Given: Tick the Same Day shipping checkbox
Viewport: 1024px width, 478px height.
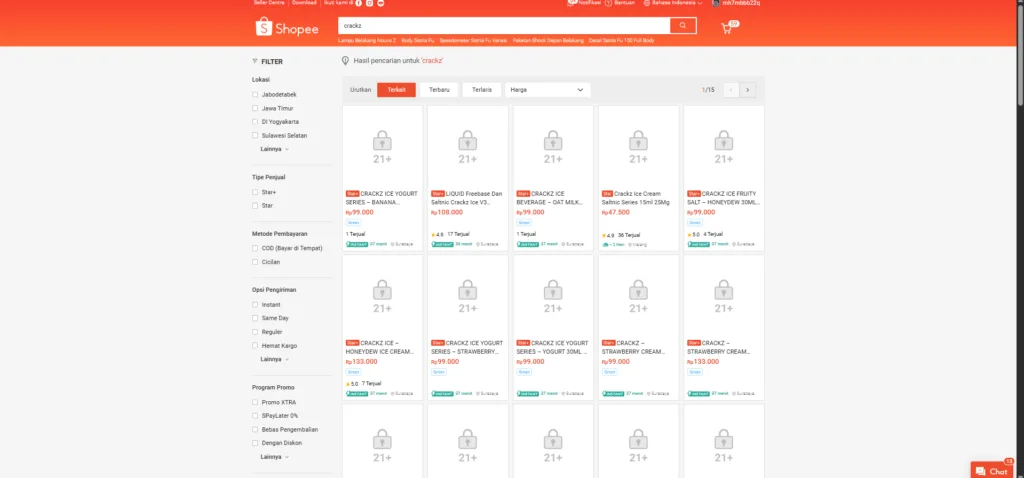Looking at the screenshot, I should 255,318.
